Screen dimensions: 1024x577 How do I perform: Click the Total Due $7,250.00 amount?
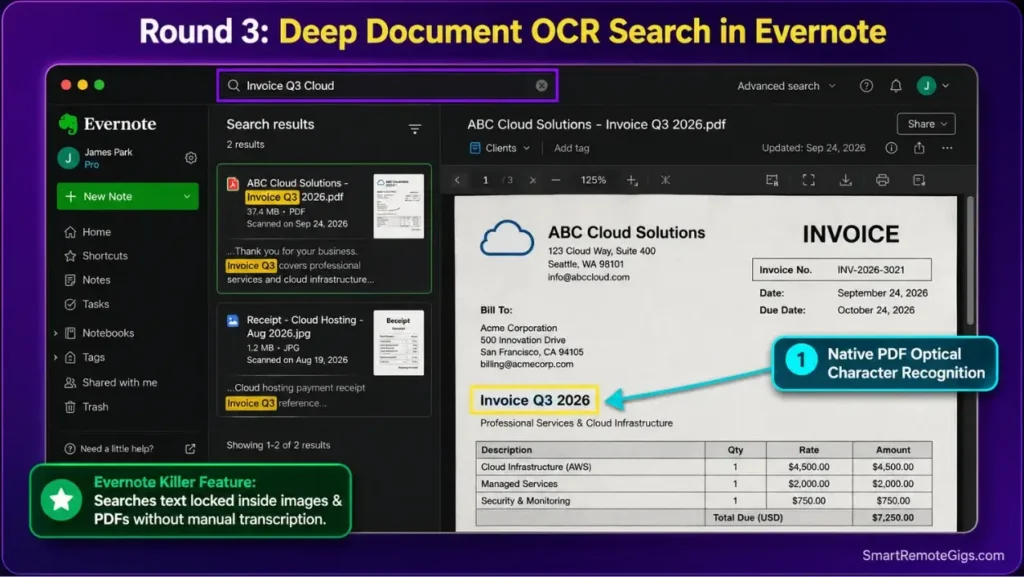click(x=893, y=518)
